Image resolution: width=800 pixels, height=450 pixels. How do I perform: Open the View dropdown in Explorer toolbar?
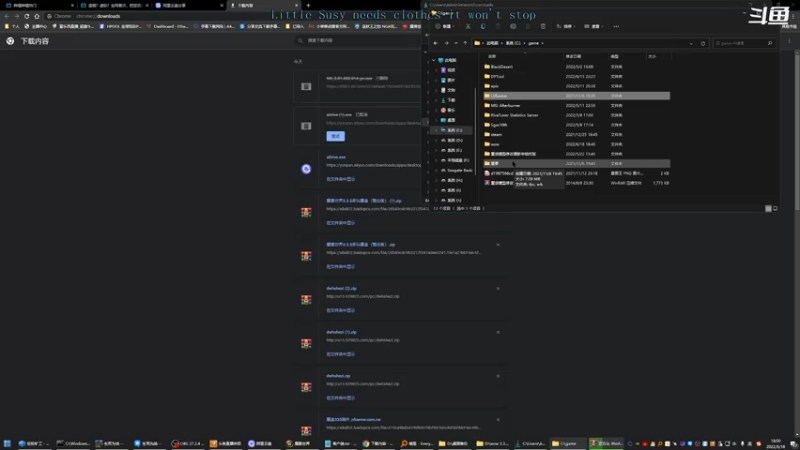[x=594, y=26]
